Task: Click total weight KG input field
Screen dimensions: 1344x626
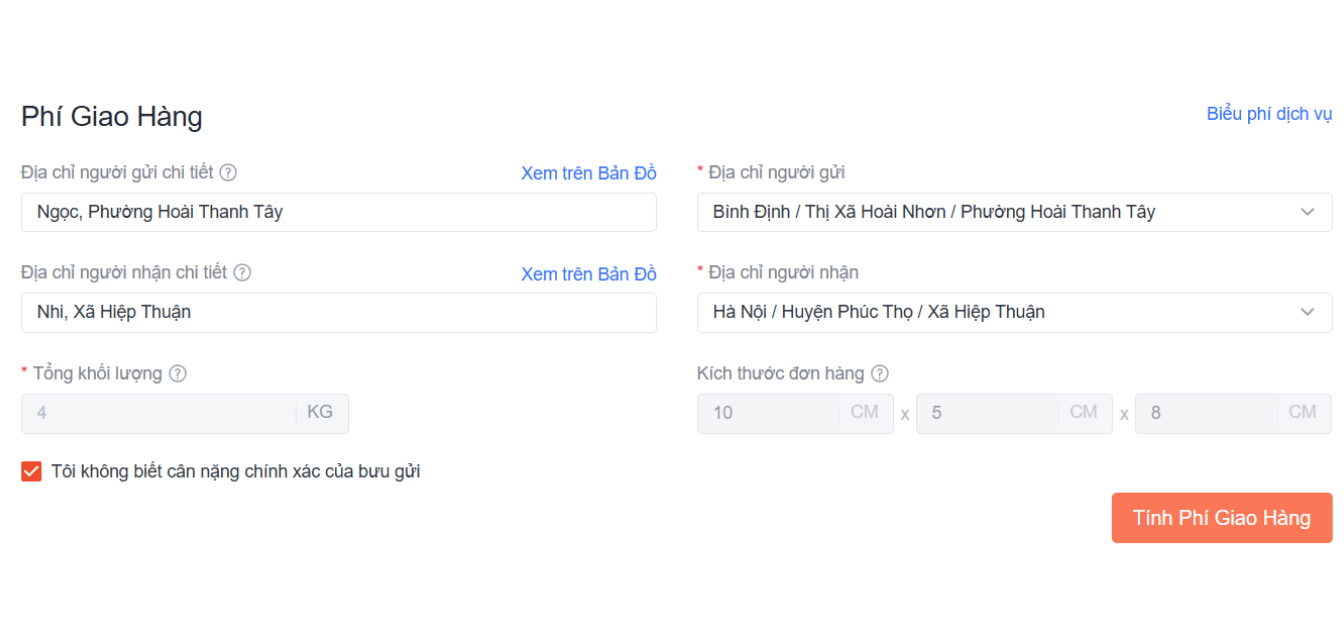Action: (x=160, y=412)
